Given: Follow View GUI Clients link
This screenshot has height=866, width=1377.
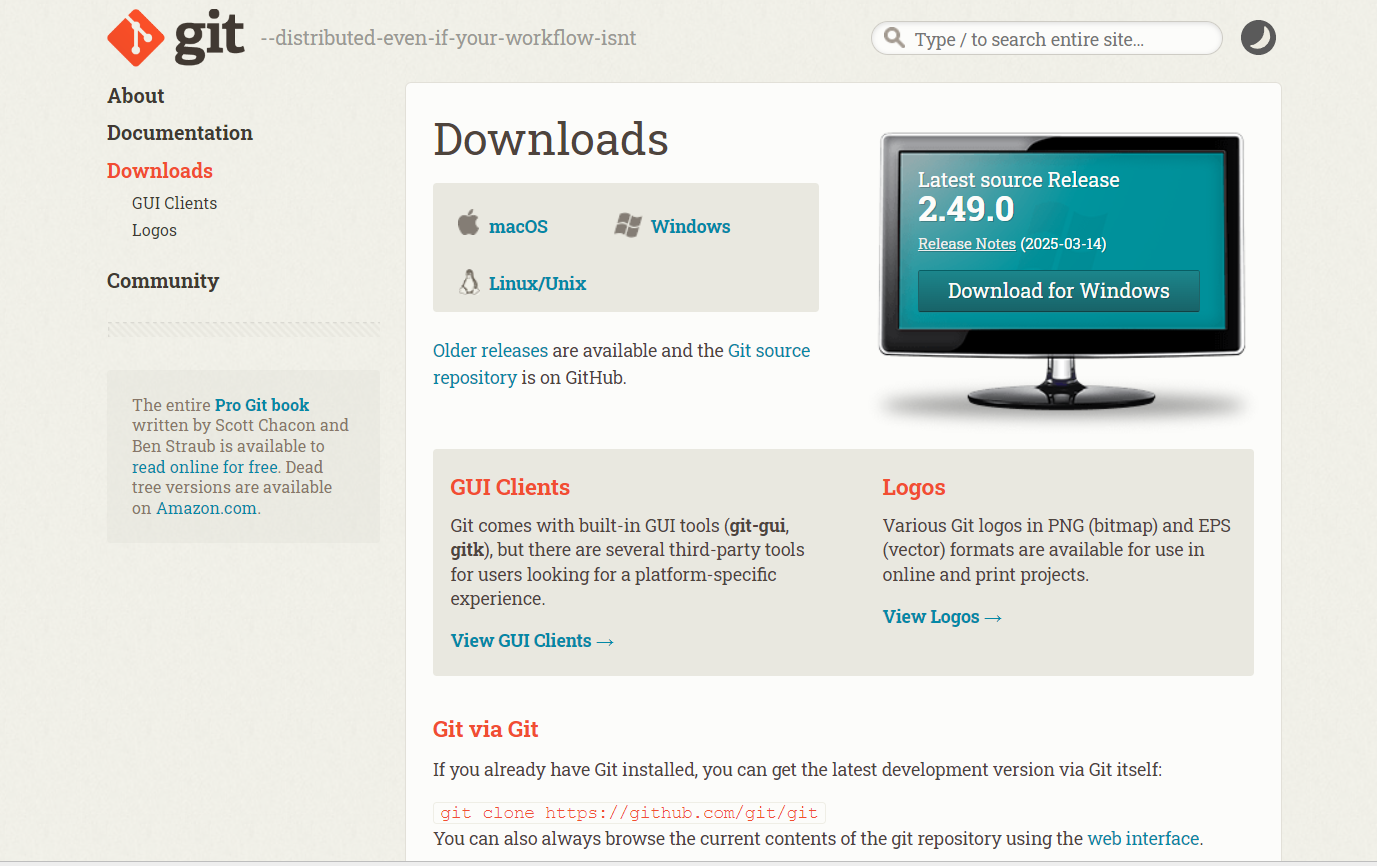Looking at the screenshot, I should tap(532, 641).
